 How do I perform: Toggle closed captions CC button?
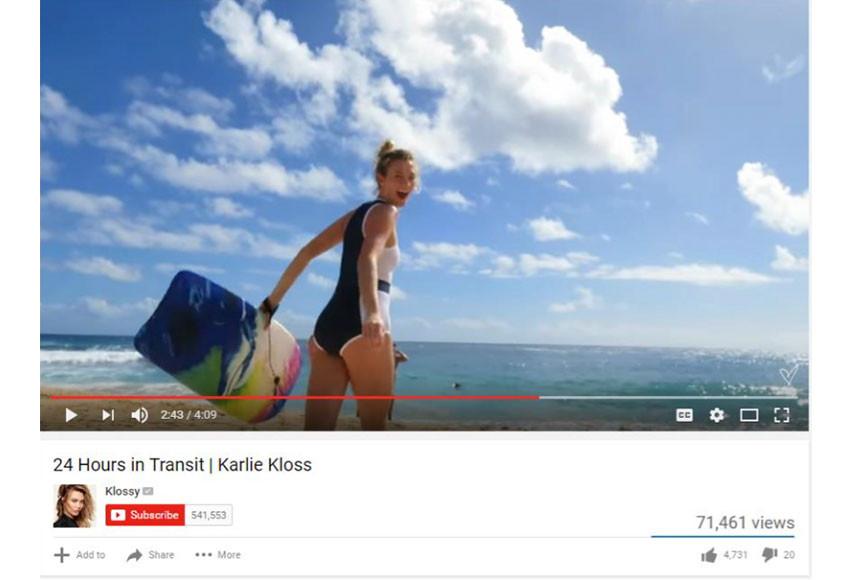(684, 415)
